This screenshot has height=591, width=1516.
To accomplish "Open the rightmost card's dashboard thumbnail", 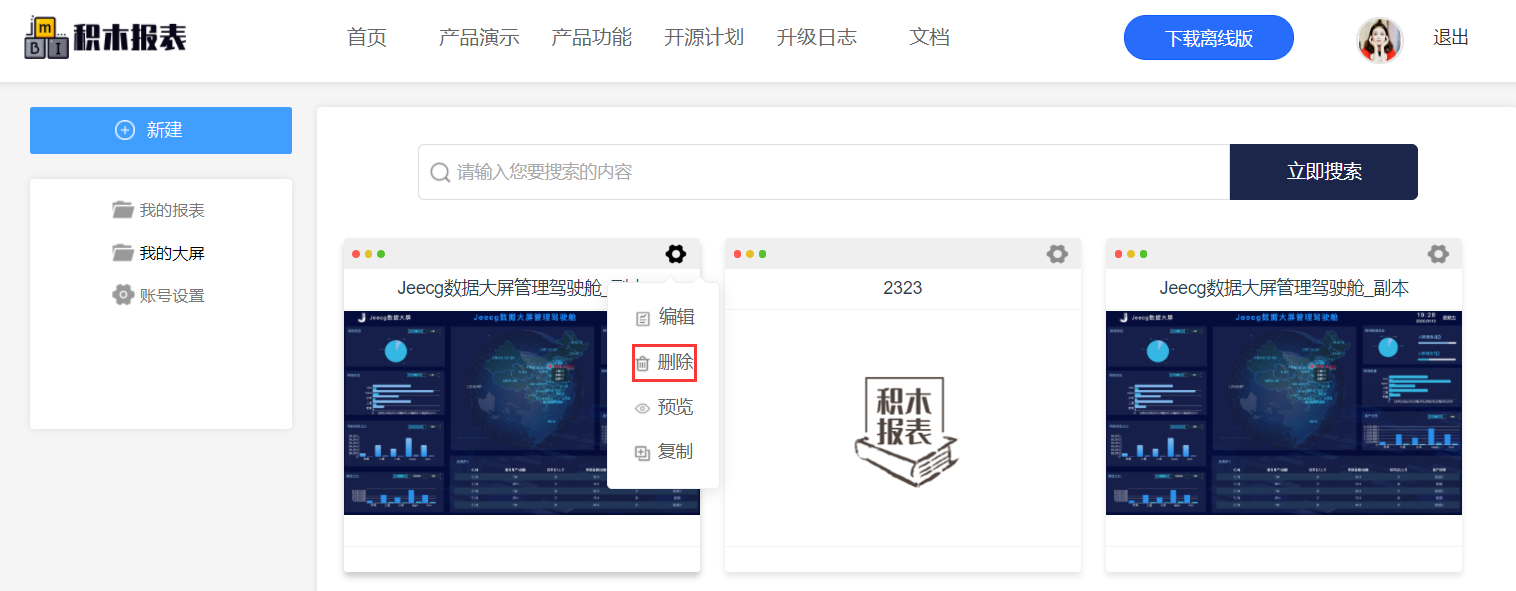I will tap(1284, 412).
